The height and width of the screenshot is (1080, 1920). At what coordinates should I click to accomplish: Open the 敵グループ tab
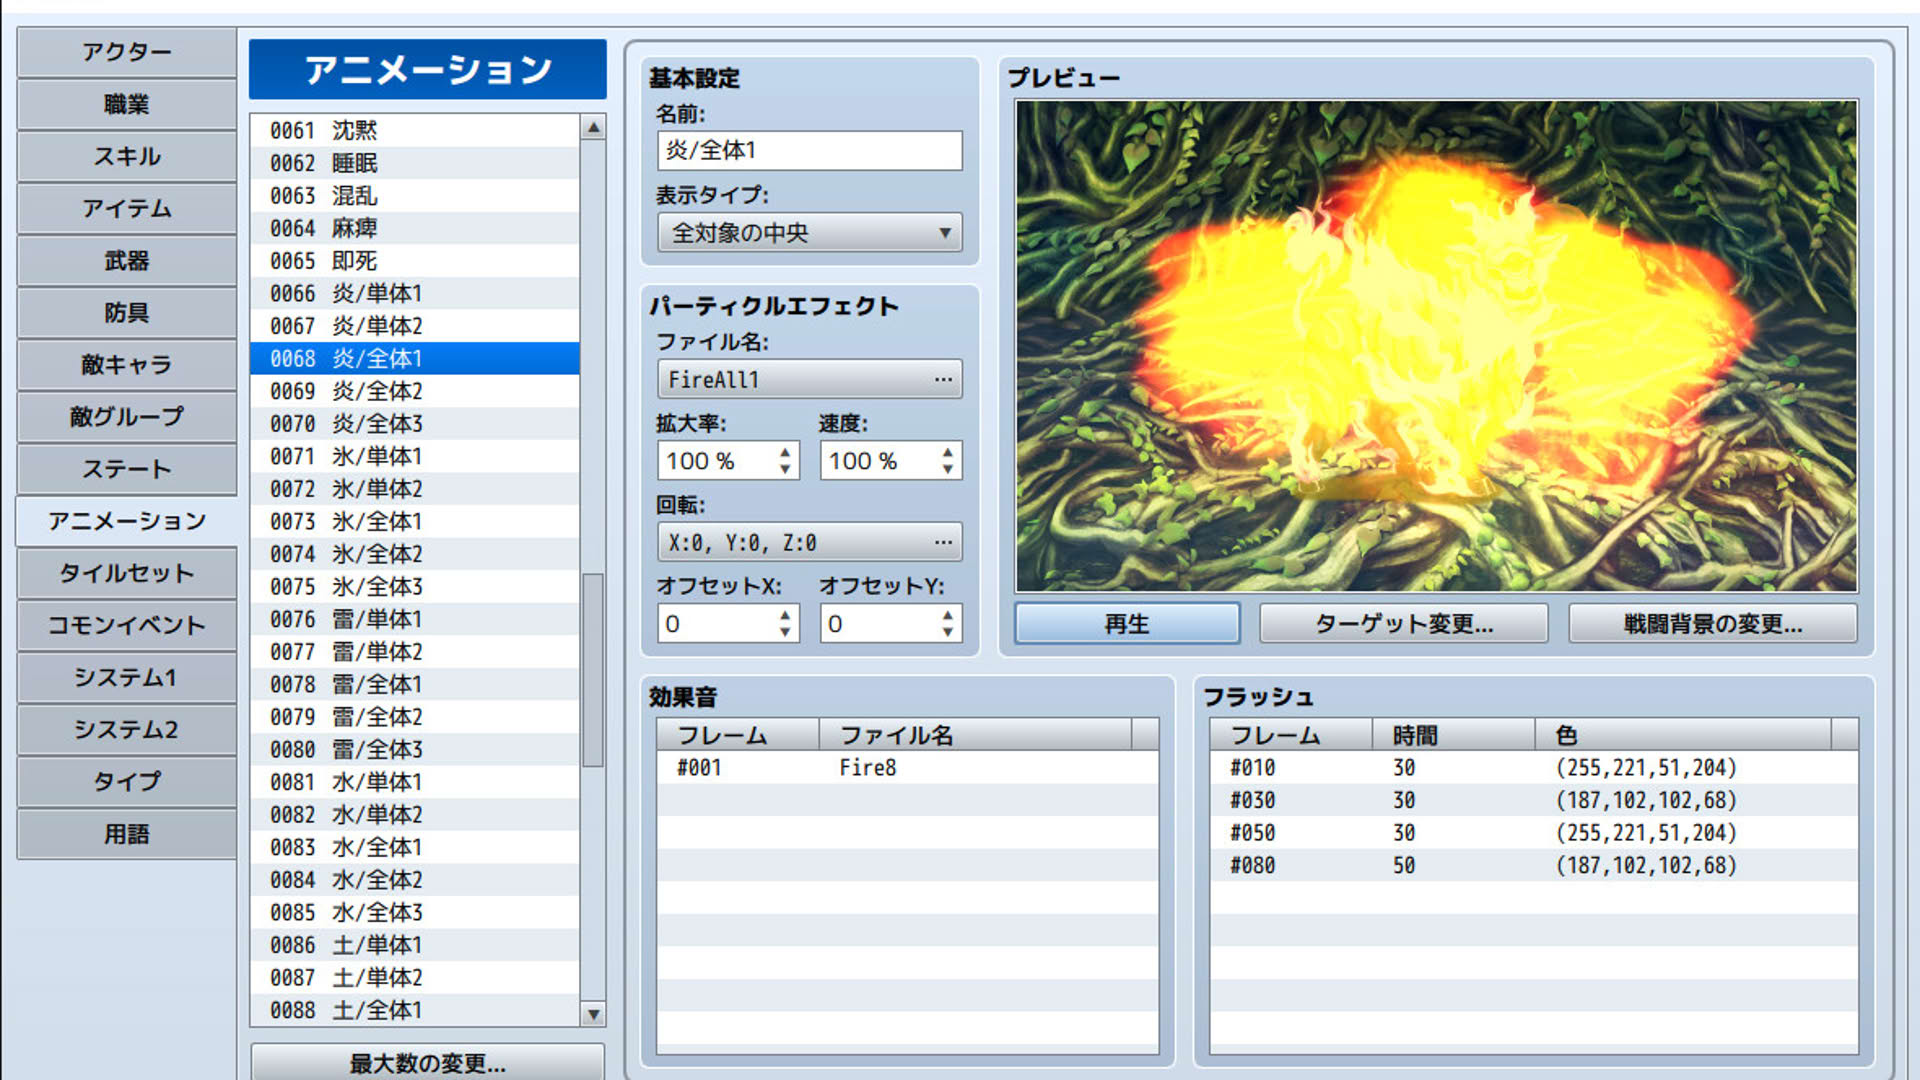127,416
